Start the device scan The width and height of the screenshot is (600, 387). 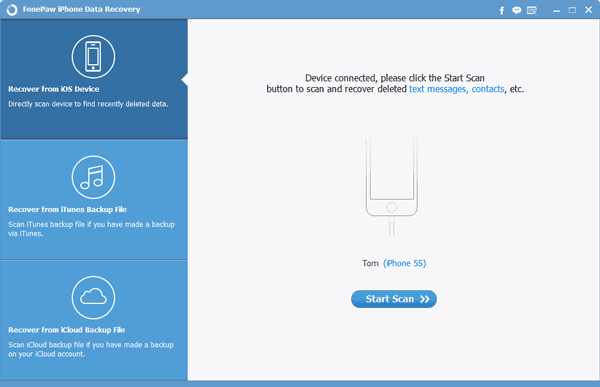point(394,299)
